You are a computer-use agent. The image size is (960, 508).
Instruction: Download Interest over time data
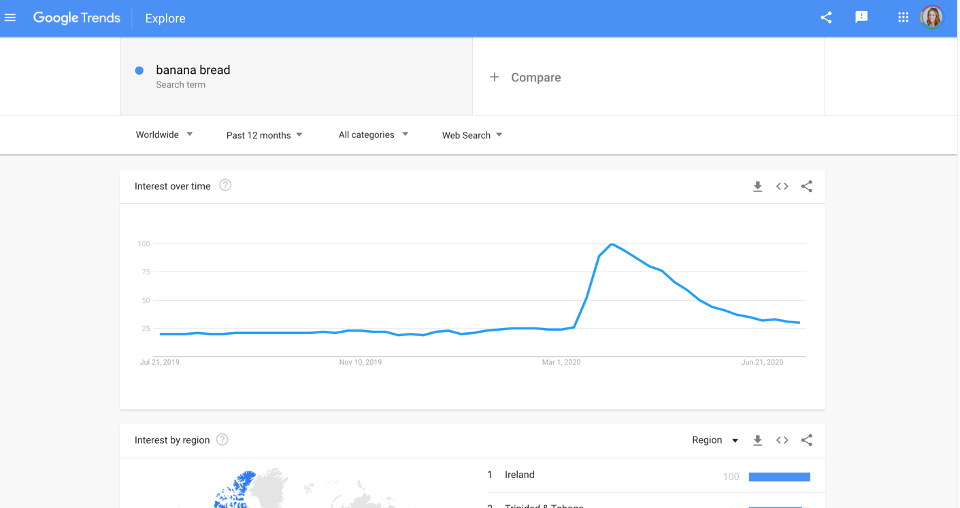point(758,186)
